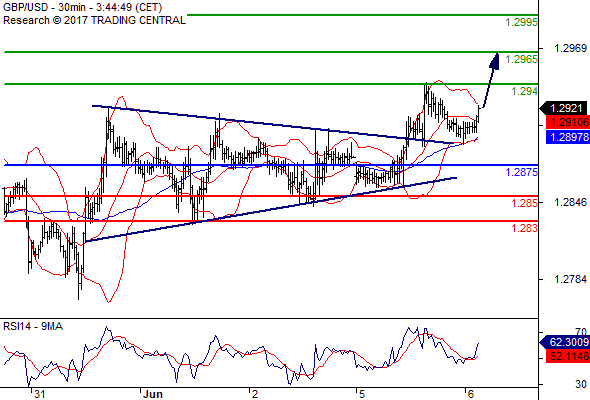Select the 1.2965 green resistance label
590x400 pixels.
tap(521, 59)
